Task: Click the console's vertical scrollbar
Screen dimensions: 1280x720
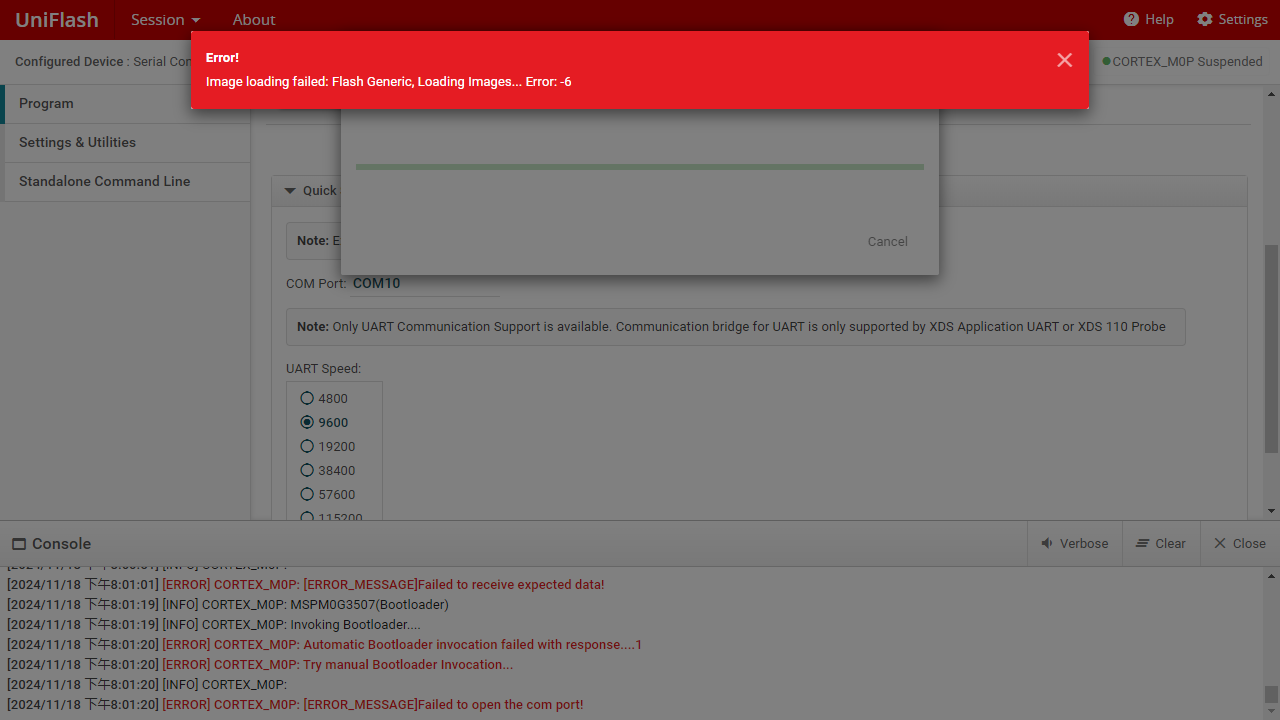Action: [1271, 640]
